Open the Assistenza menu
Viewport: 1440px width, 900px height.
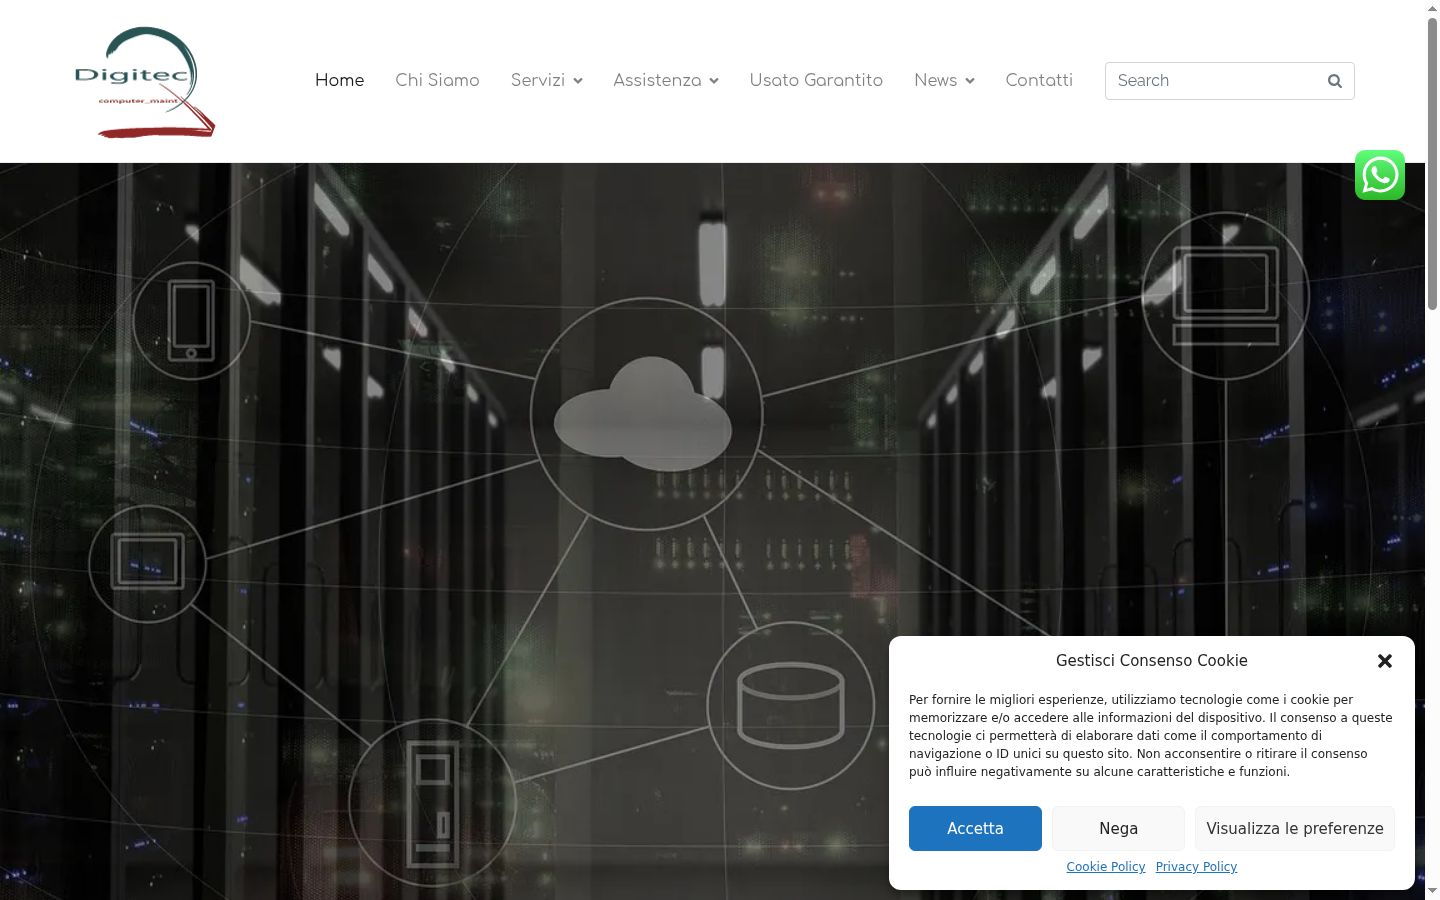pos(657,80)
